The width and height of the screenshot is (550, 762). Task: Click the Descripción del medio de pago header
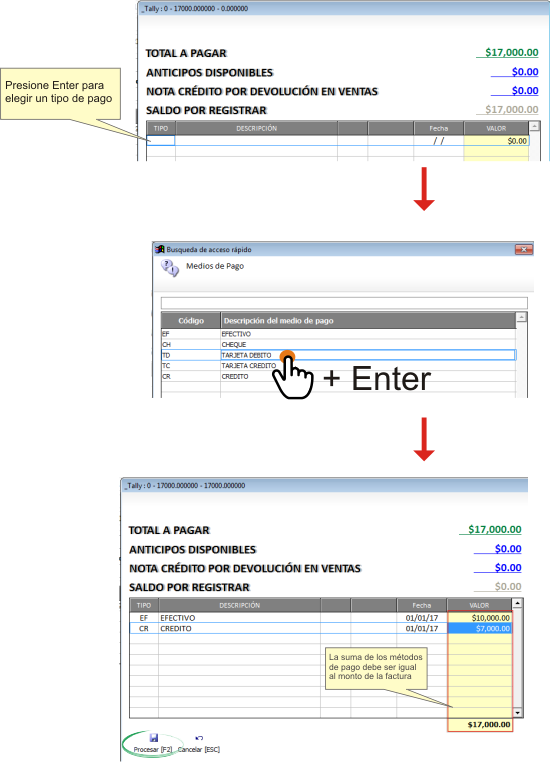tap(368, 321)
